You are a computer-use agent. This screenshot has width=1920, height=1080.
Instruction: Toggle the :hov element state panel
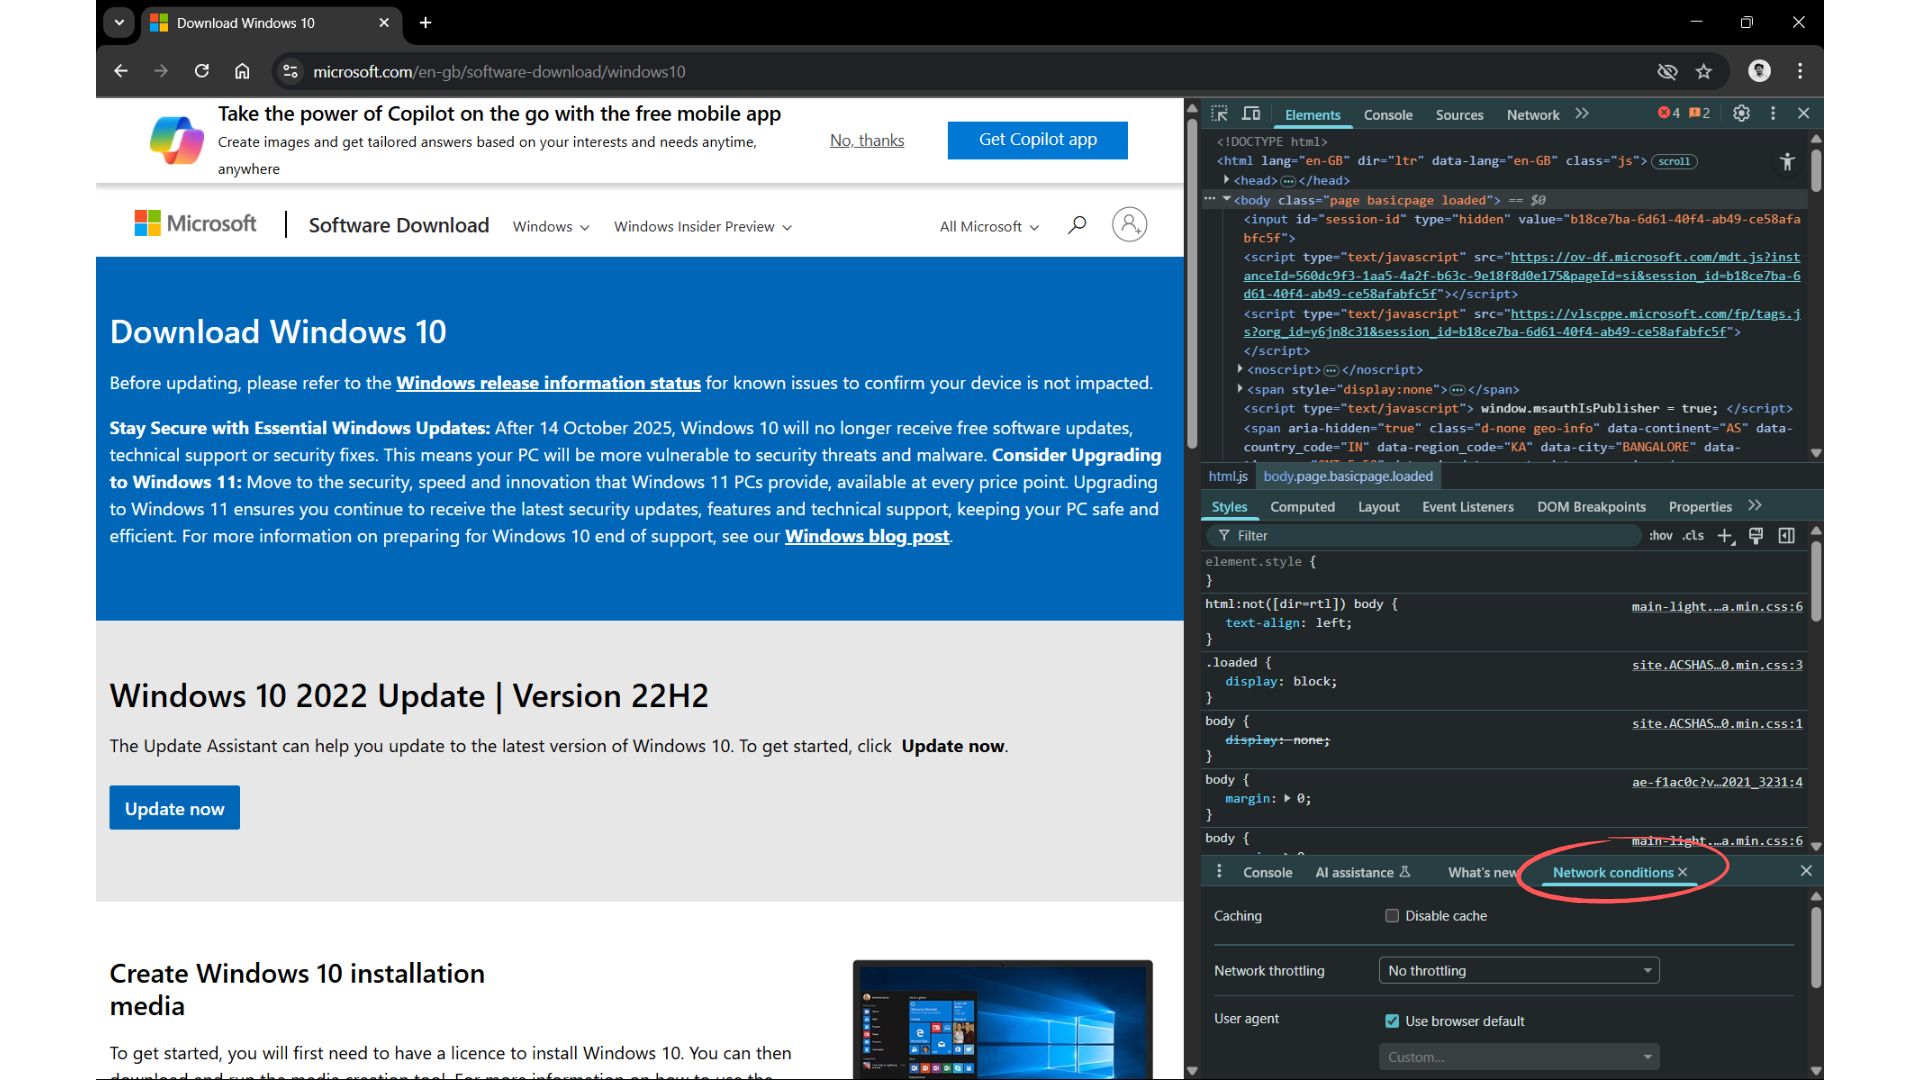(1660, 536)
